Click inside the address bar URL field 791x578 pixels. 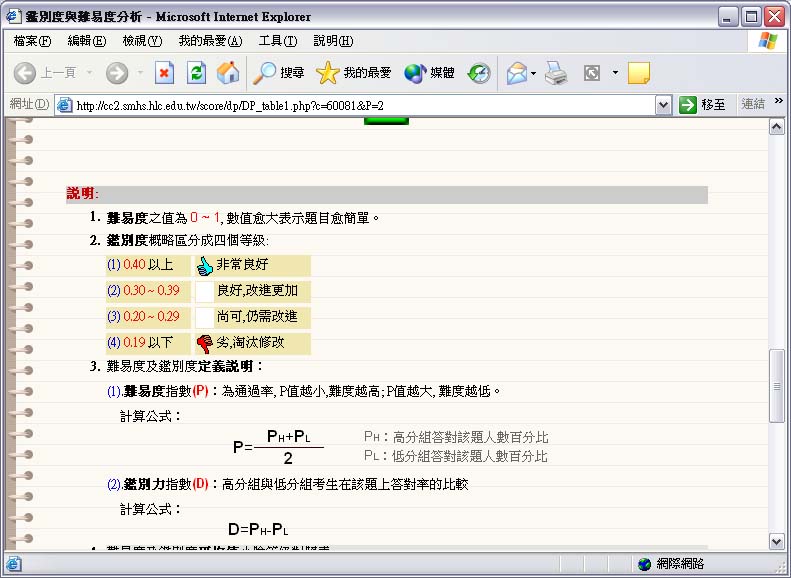[360, 105]
